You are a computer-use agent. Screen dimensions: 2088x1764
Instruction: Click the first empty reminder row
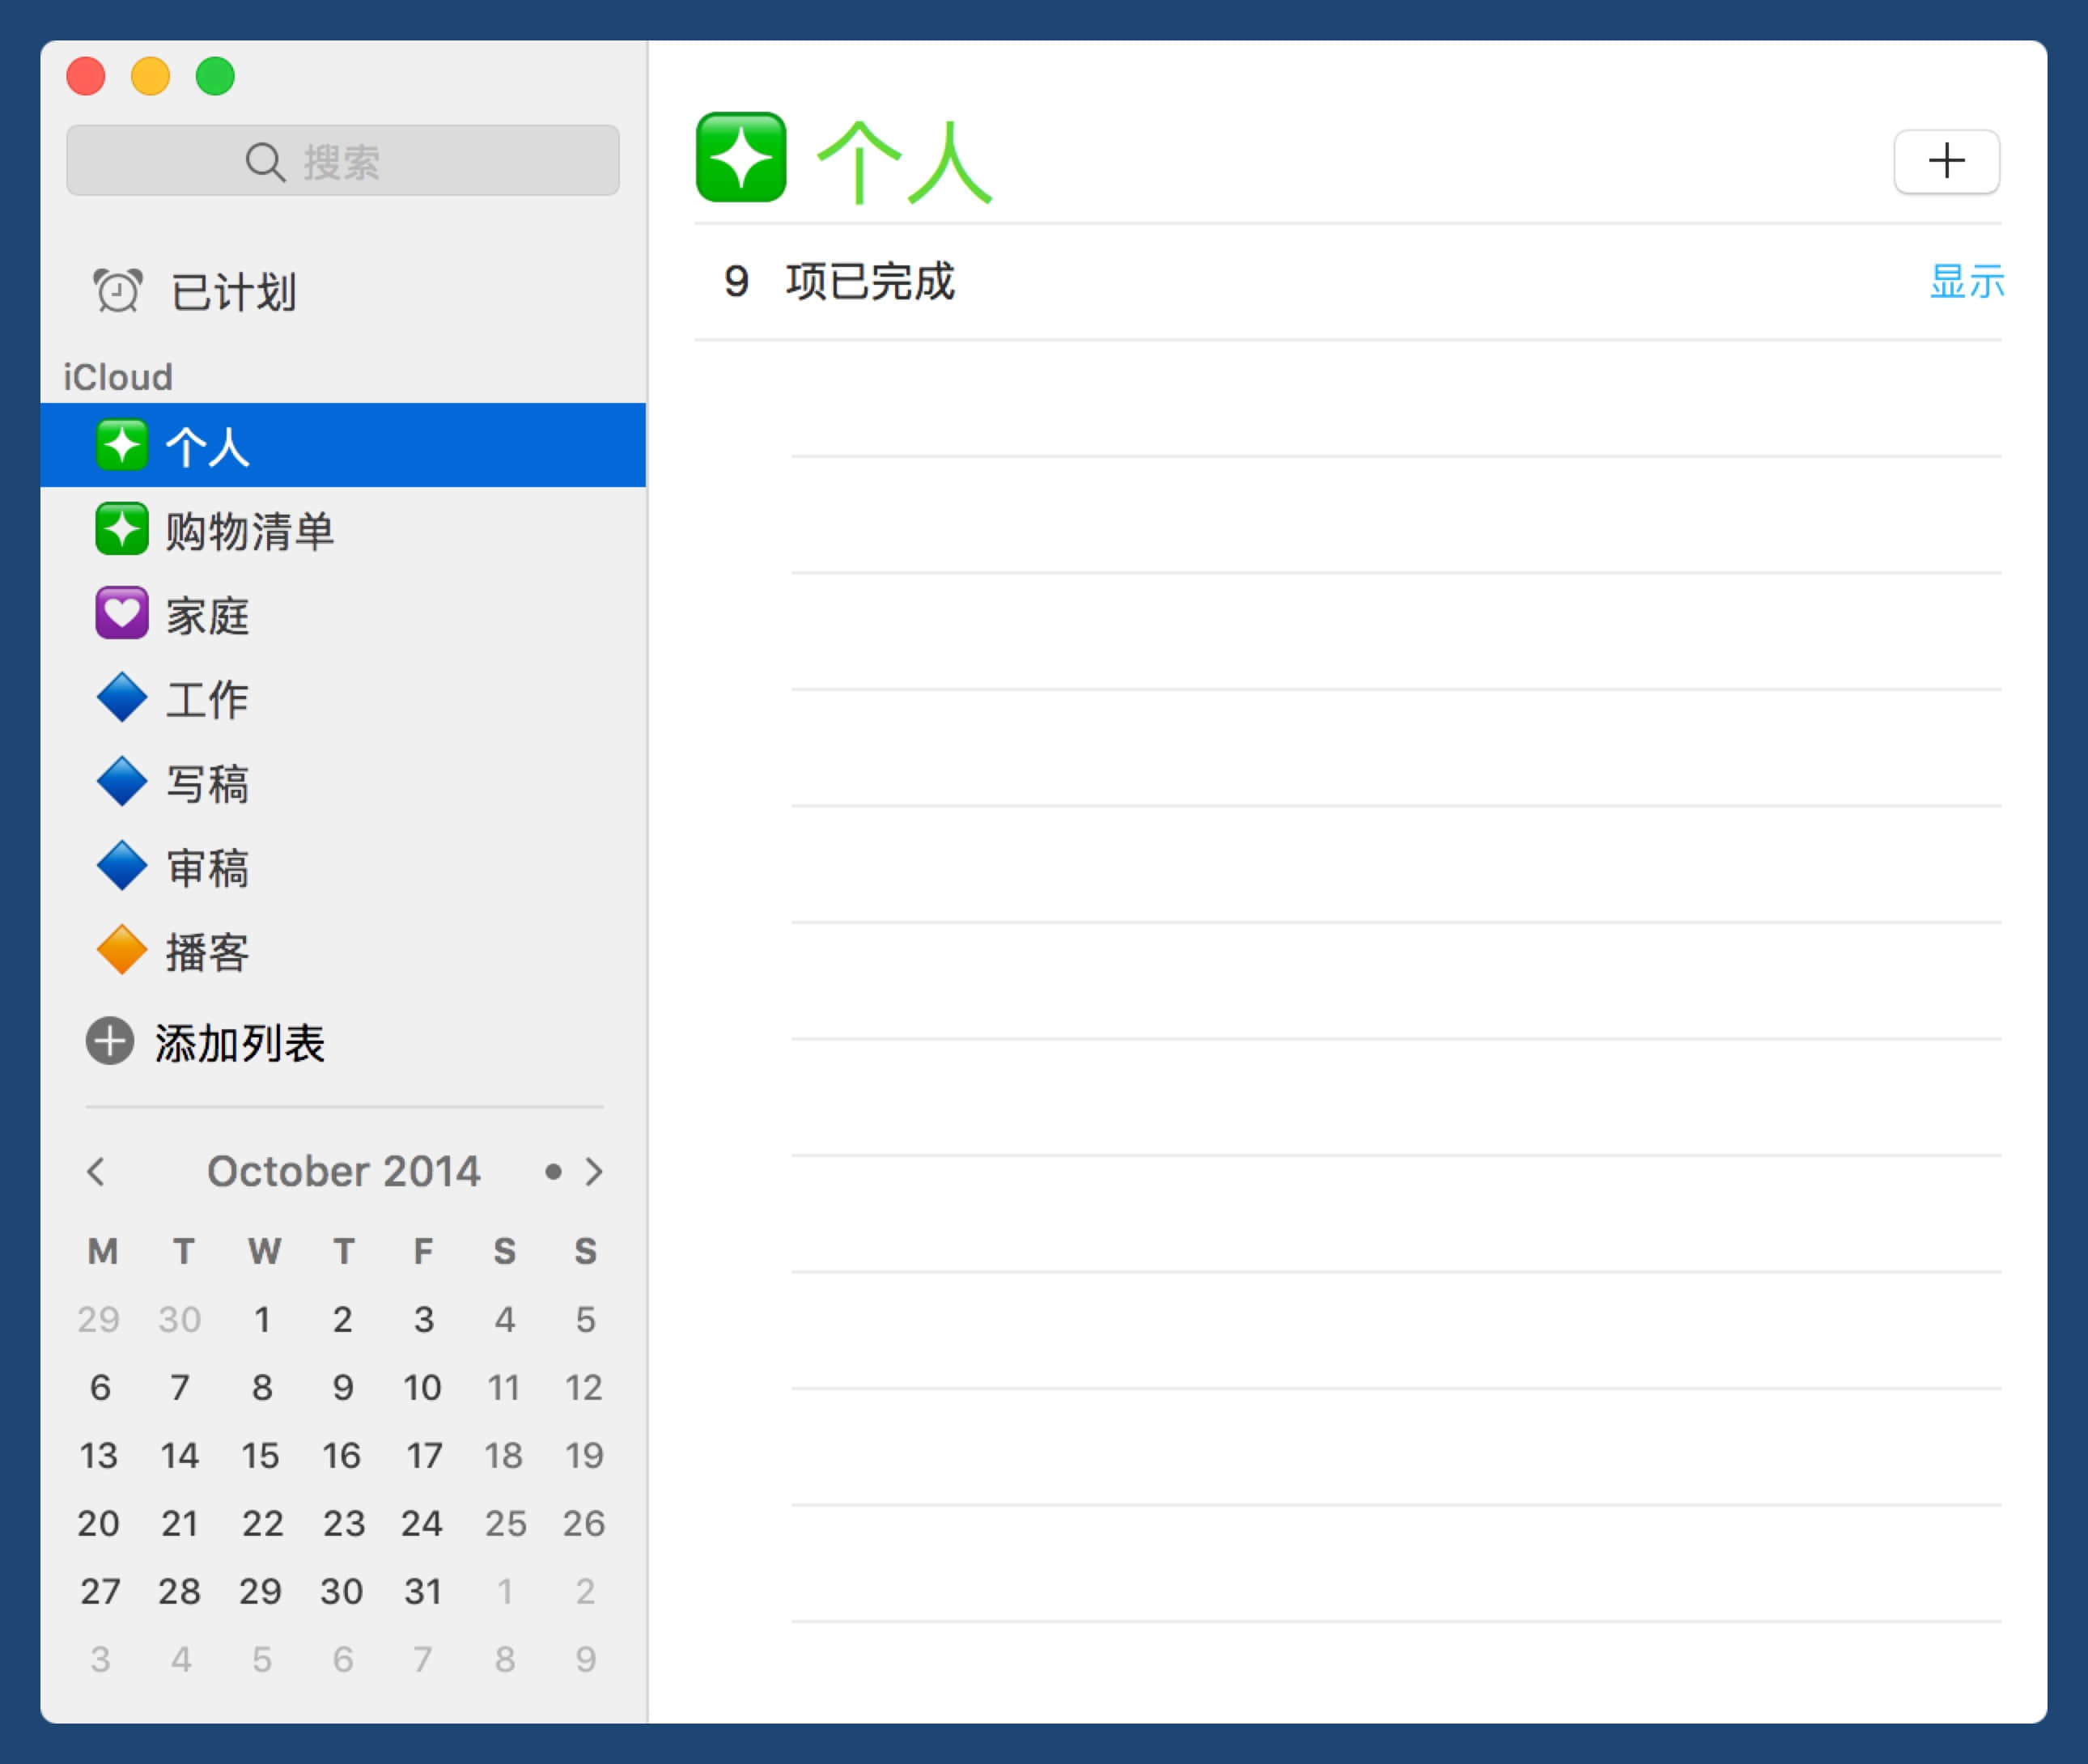1395,400
